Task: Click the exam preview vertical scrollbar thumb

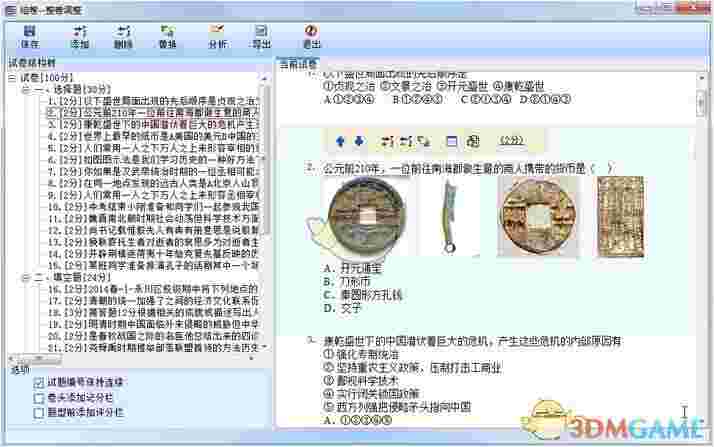Action: [701, 103]
